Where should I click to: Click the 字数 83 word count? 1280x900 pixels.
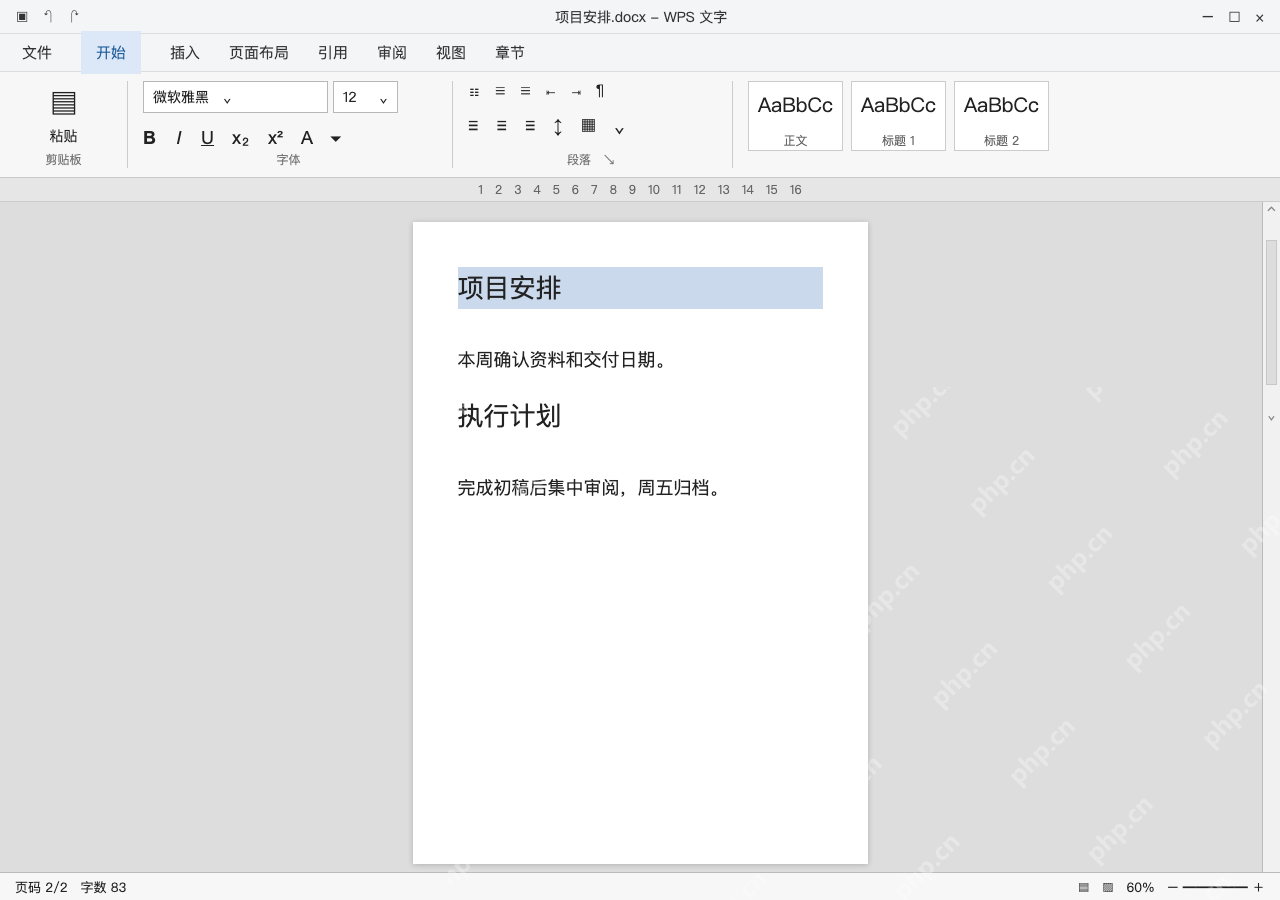[104, 887]
